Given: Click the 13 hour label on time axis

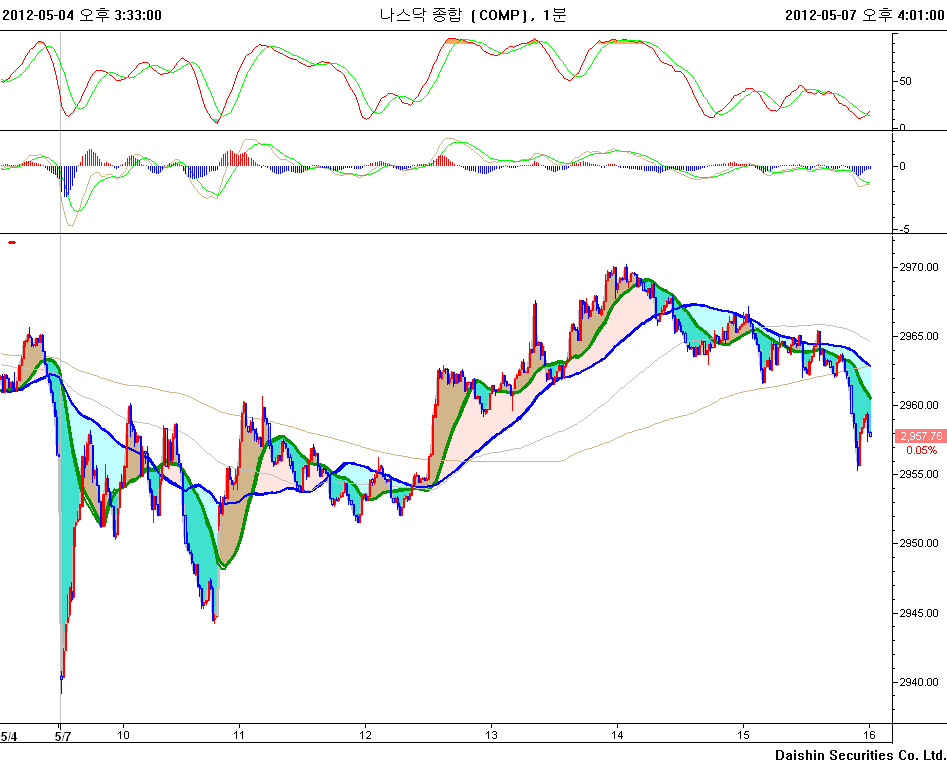Looking at the screenshot, I should [491, 736].
